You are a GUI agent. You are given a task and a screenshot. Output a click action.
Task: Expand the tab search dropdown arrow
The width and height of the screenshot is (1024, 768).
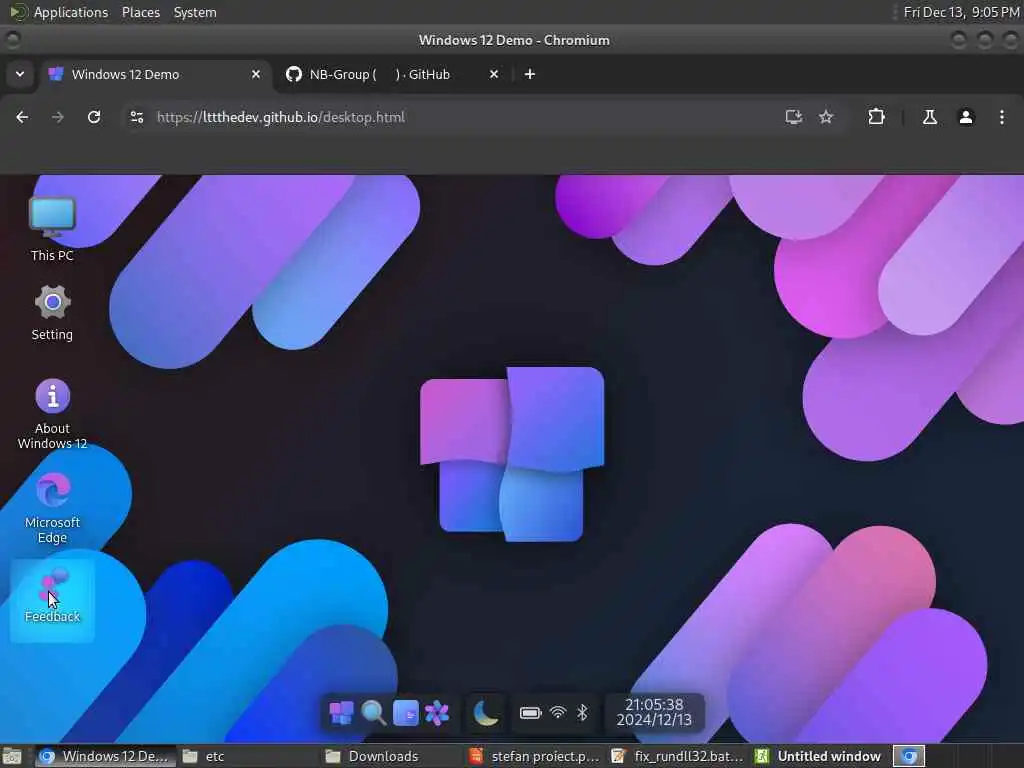coord(20,74)
